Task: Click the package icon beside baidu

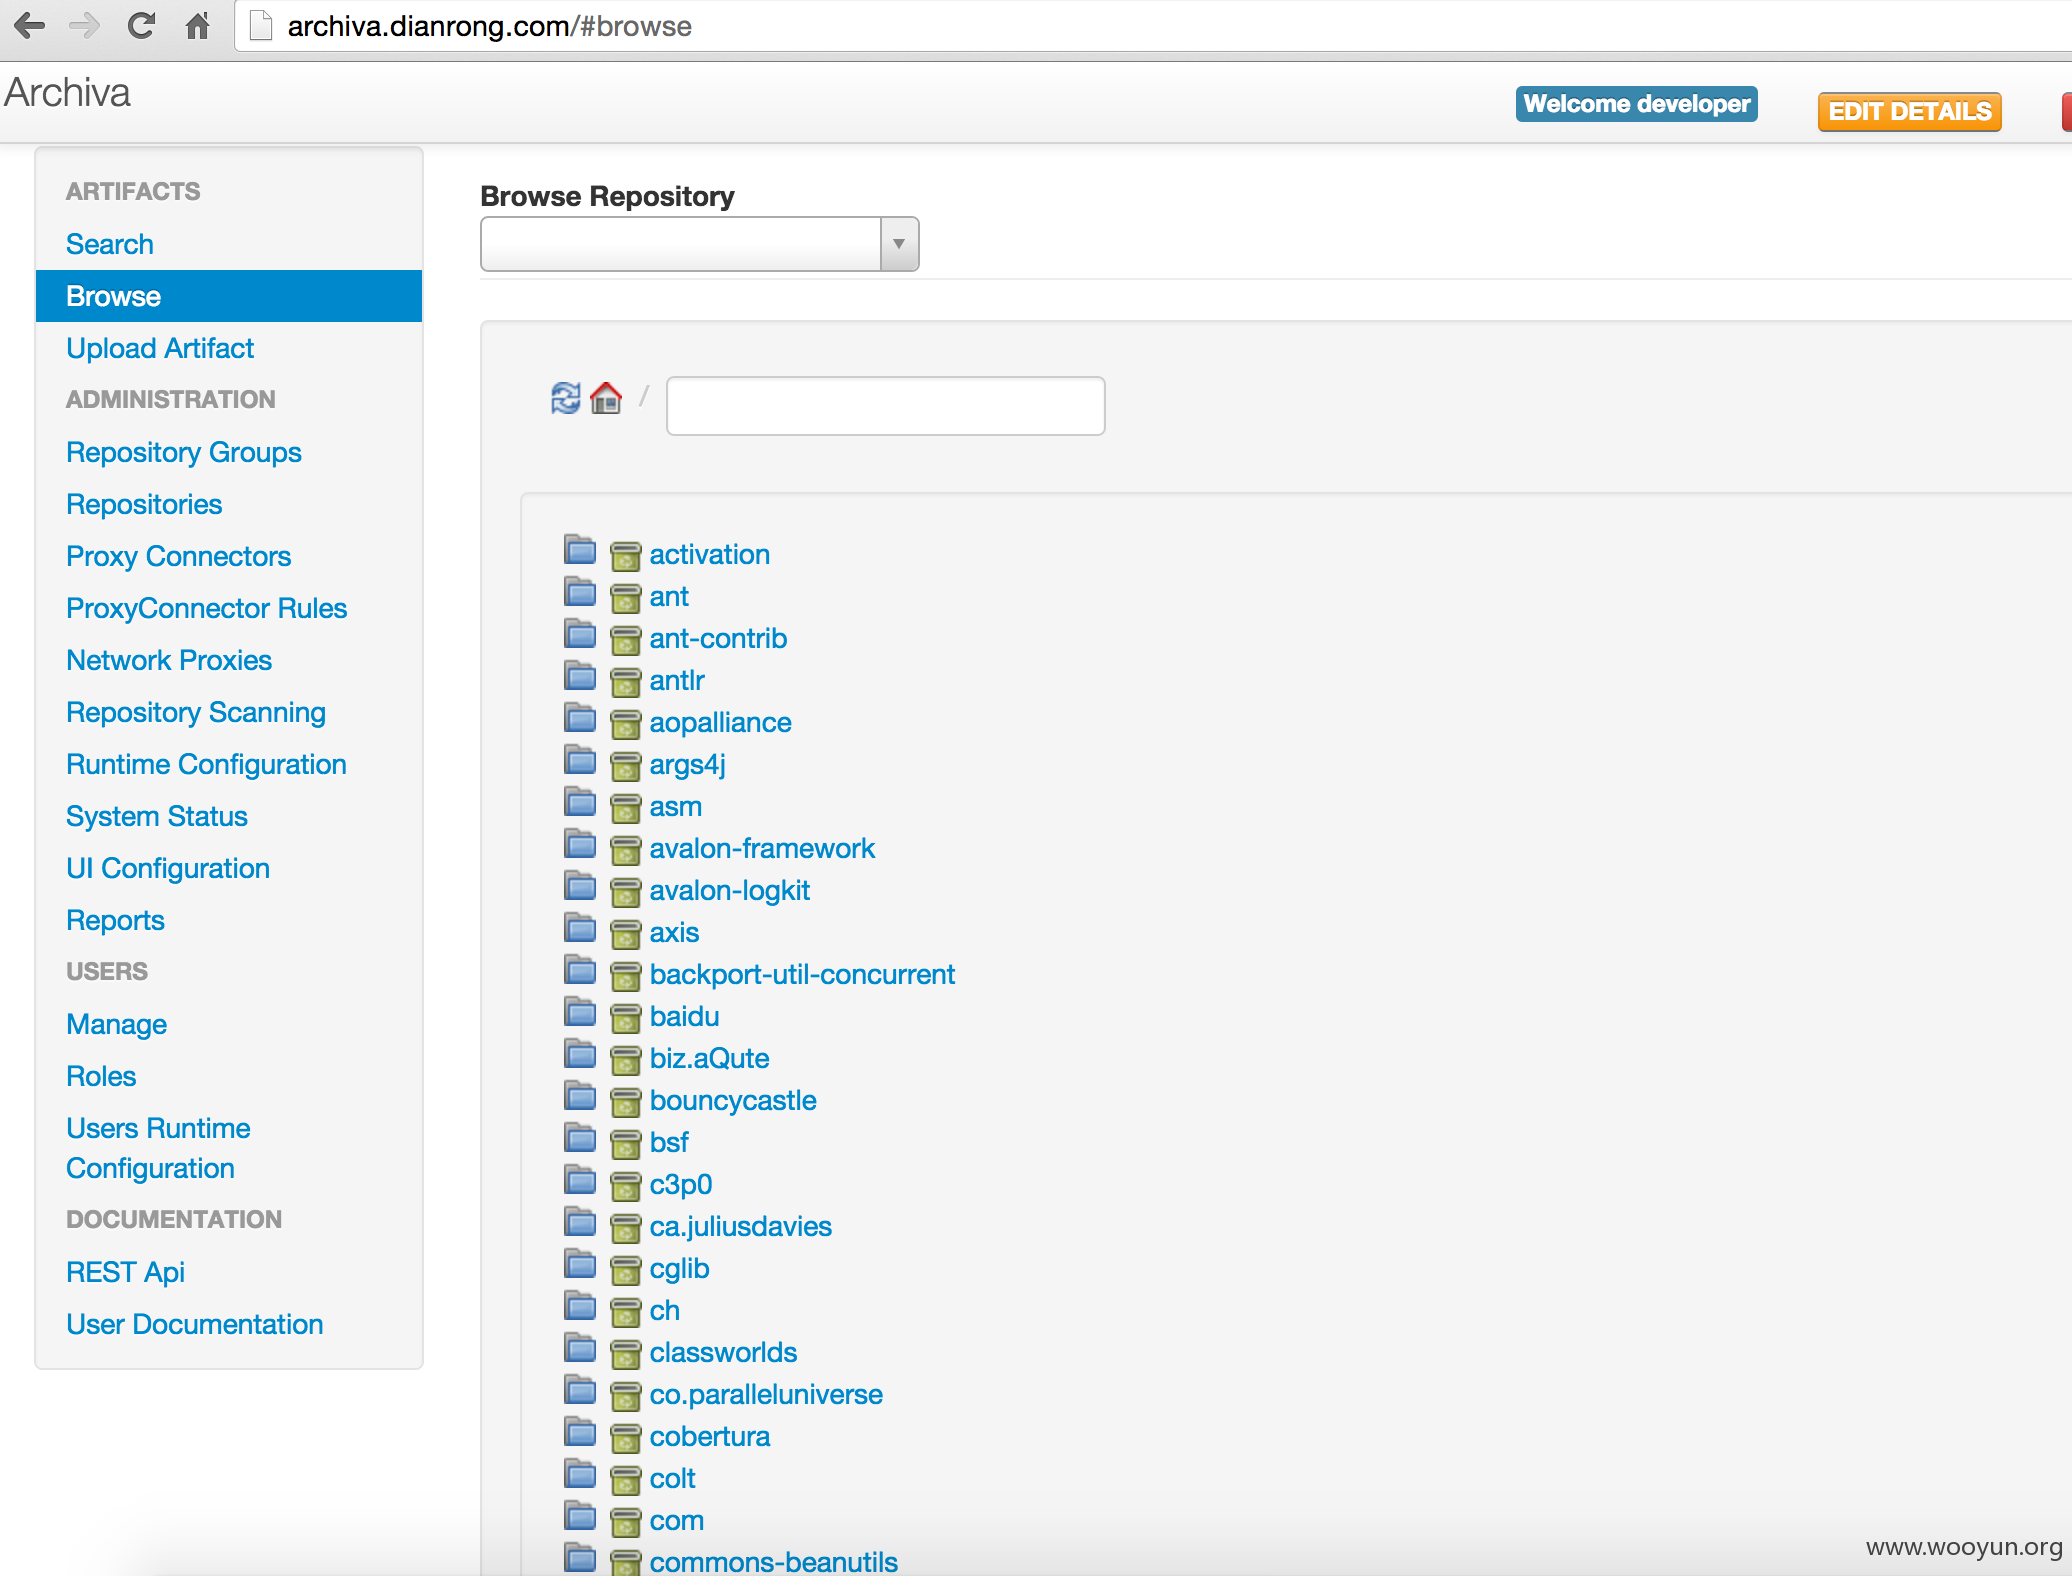Action: [626, 1018]
